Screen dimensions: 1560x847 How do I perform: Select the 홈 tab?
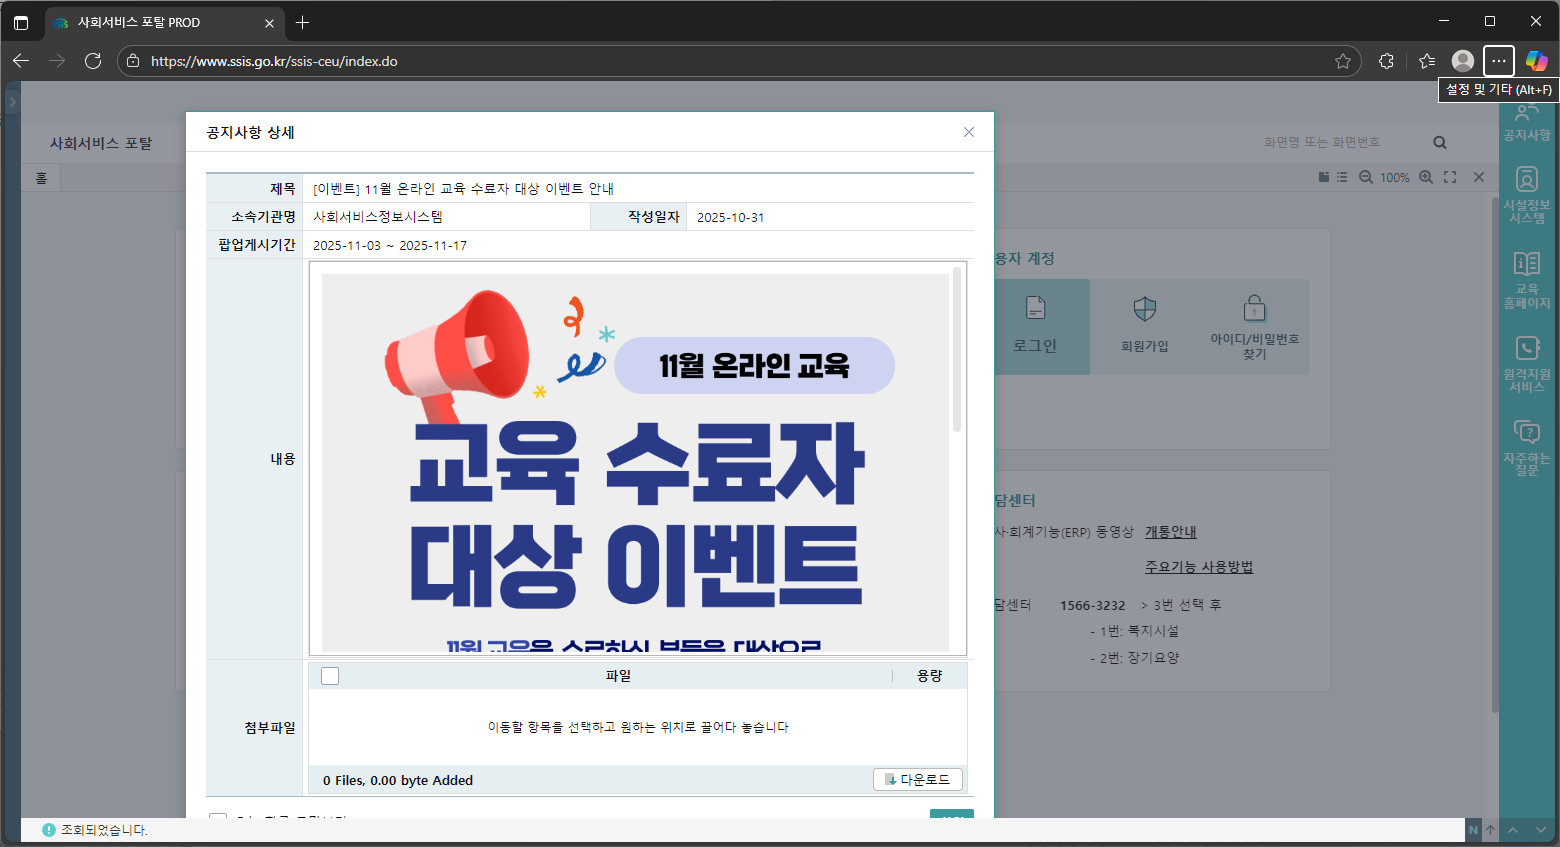point(41,178)
